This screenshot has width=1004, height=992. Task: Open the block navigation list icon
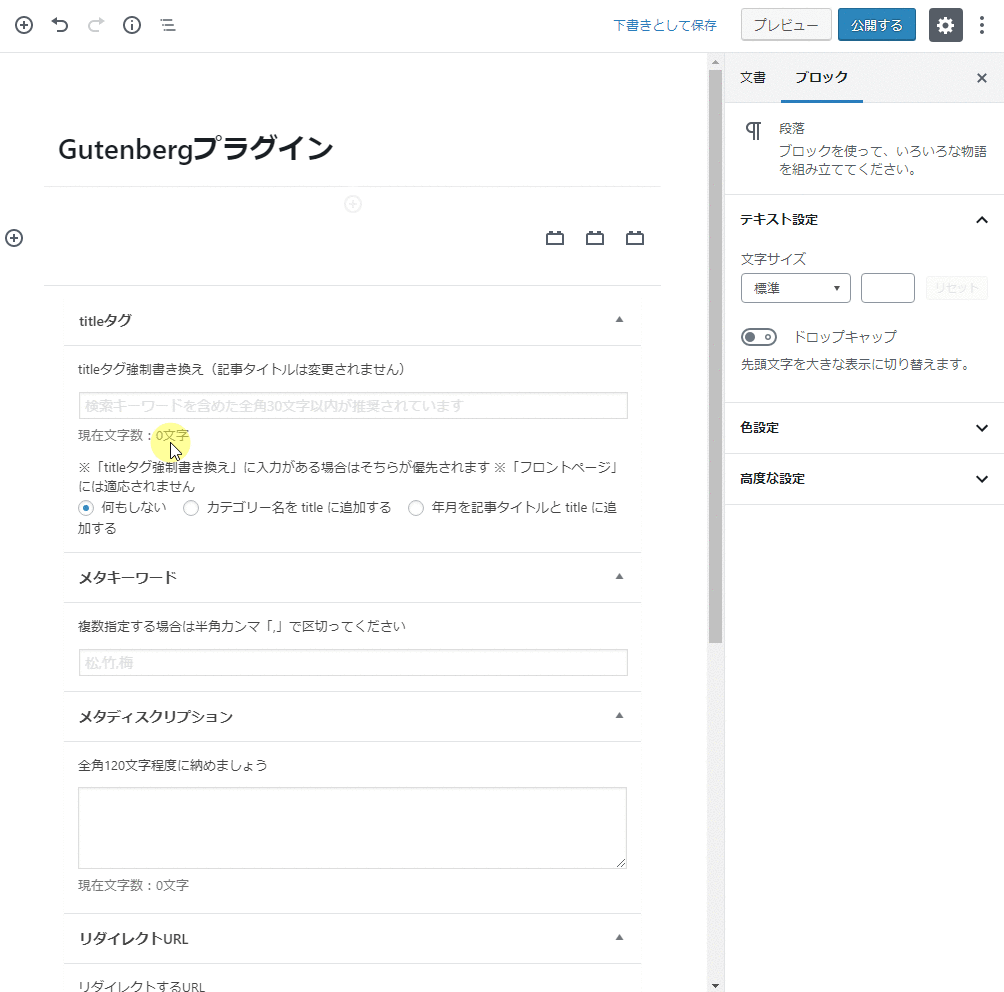click(x=168, y=25)
